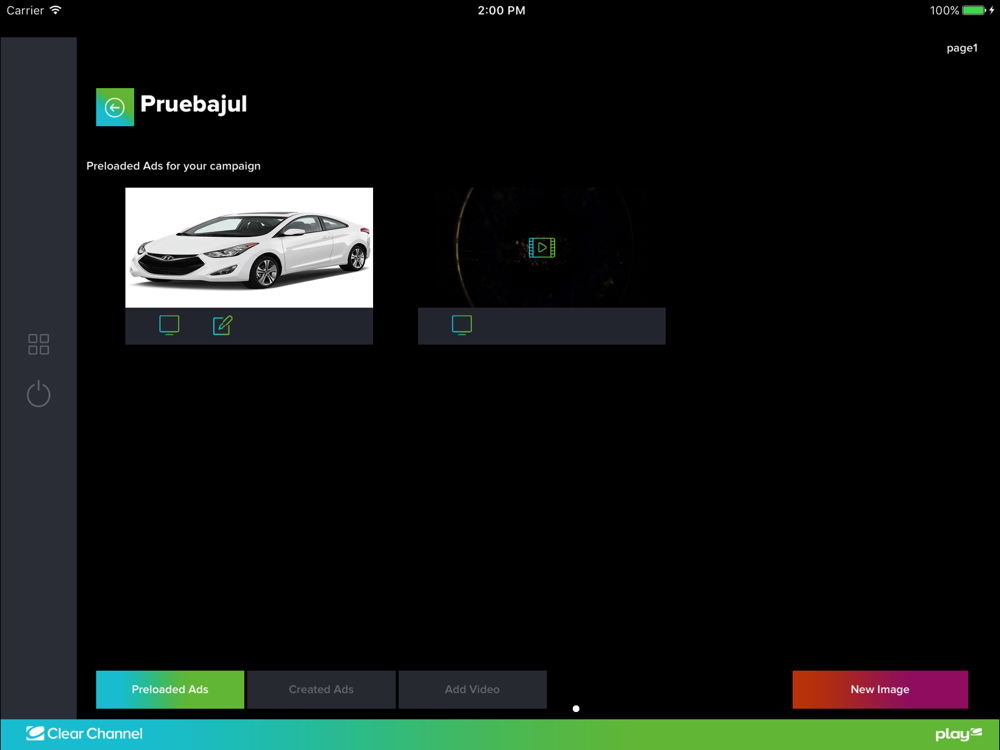
Task: Tap the page indicator dot
Action: [x=576, y=709]
